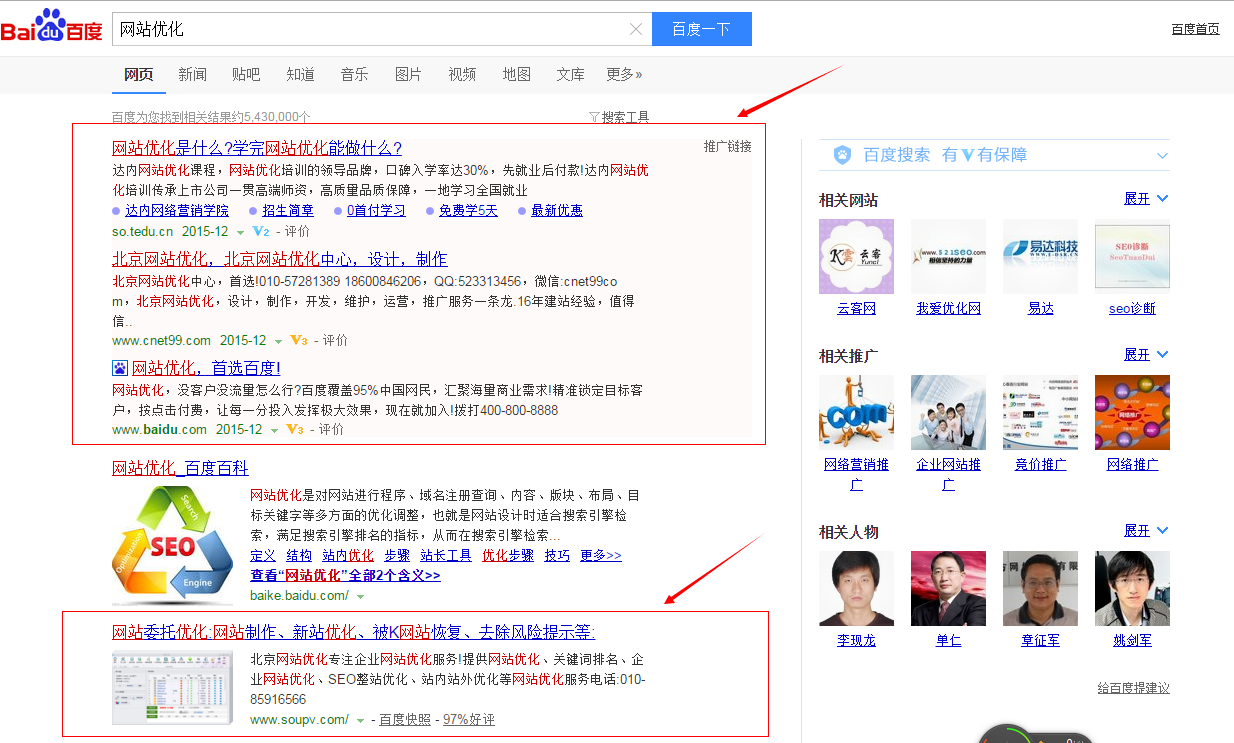Expand dropdown arrow next to www.baidu.com 2015-12
The image size is (1234, 743).
pyautogui.click(x=274, y=430)
